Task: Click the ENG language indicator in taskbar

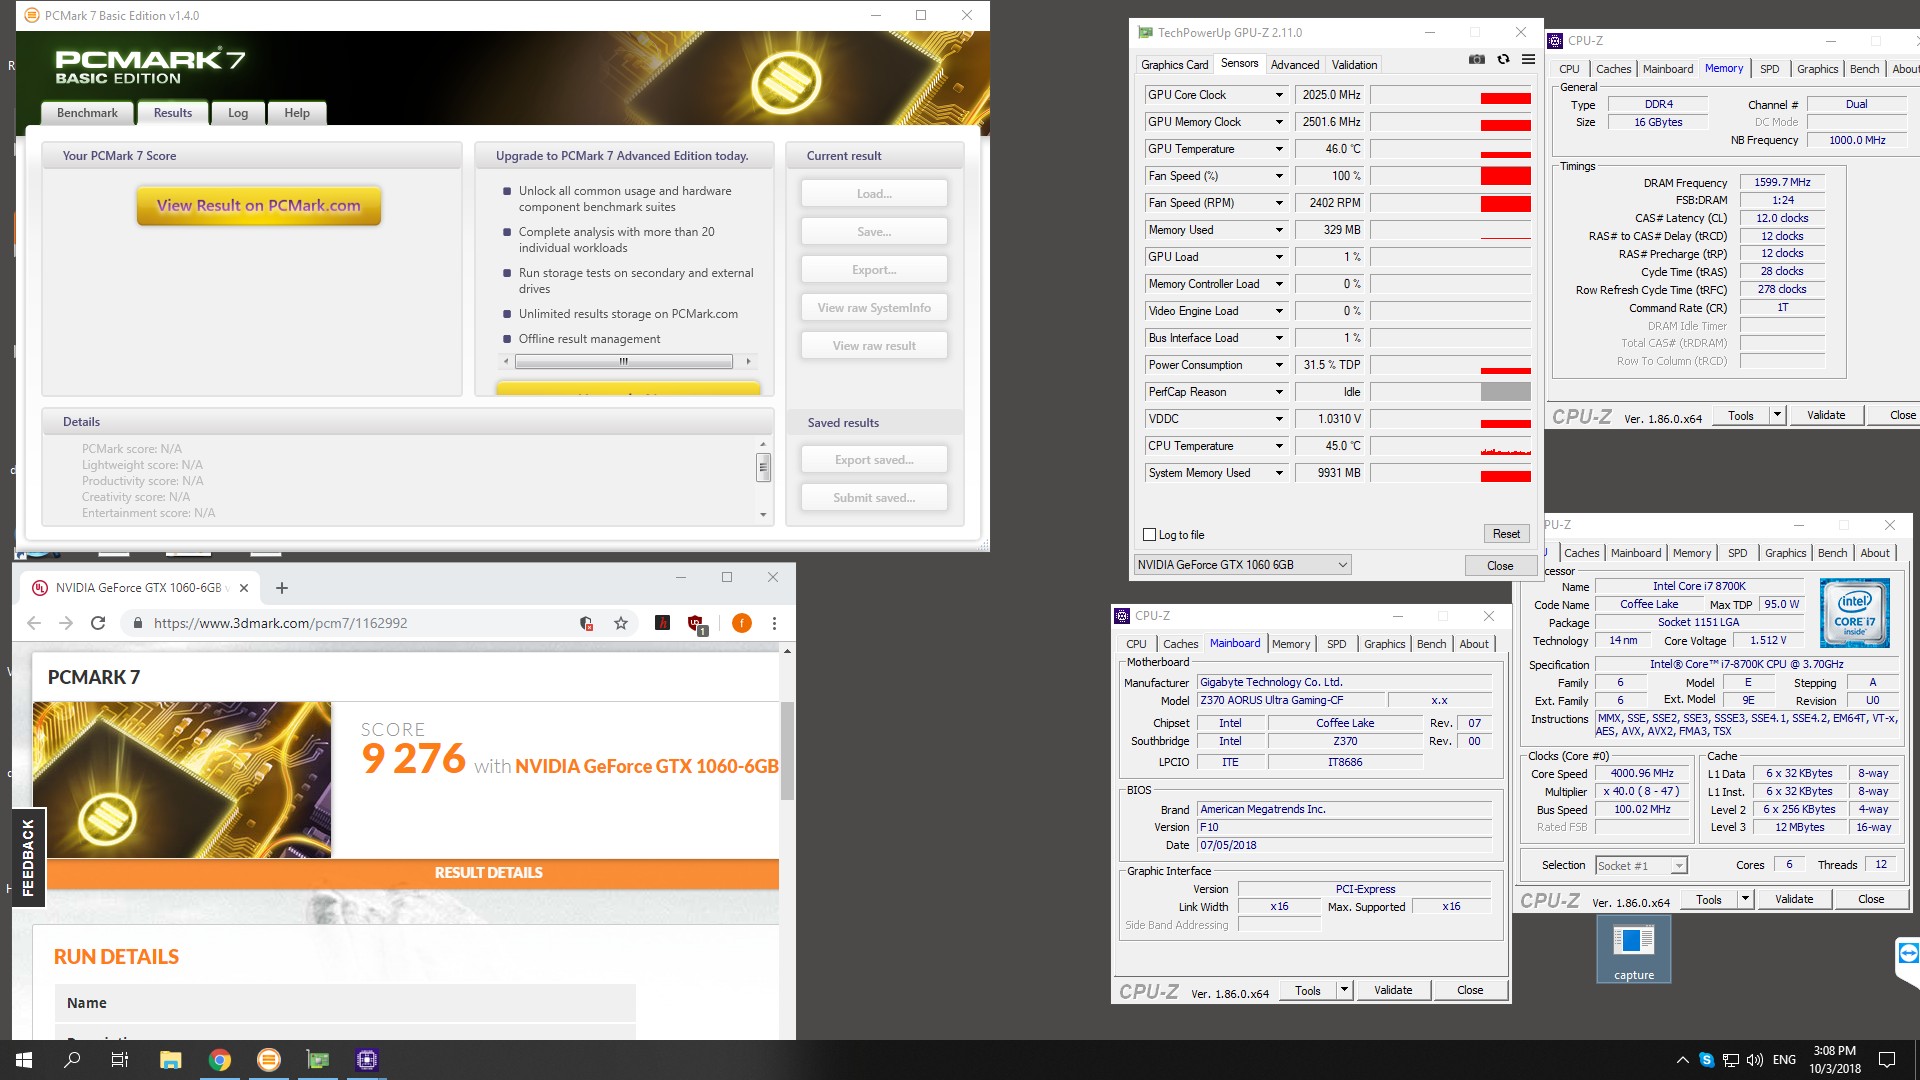Action: click(x=1784, y=1060)
